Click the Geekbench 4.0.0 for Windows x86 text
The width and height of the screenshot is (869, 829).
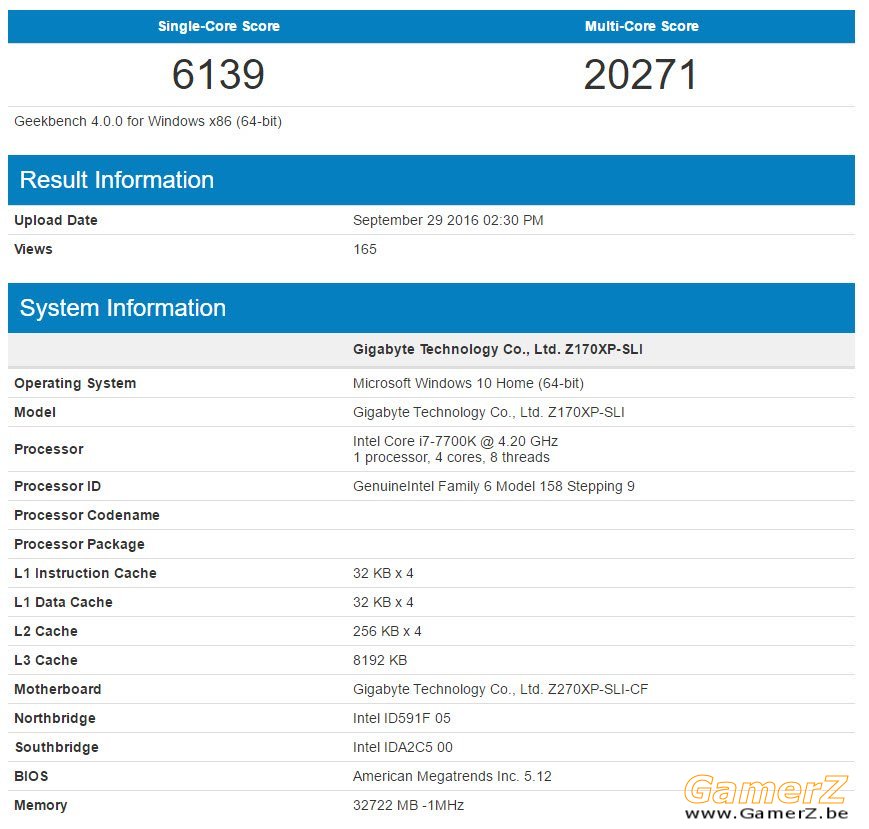(x=148, y=121)
